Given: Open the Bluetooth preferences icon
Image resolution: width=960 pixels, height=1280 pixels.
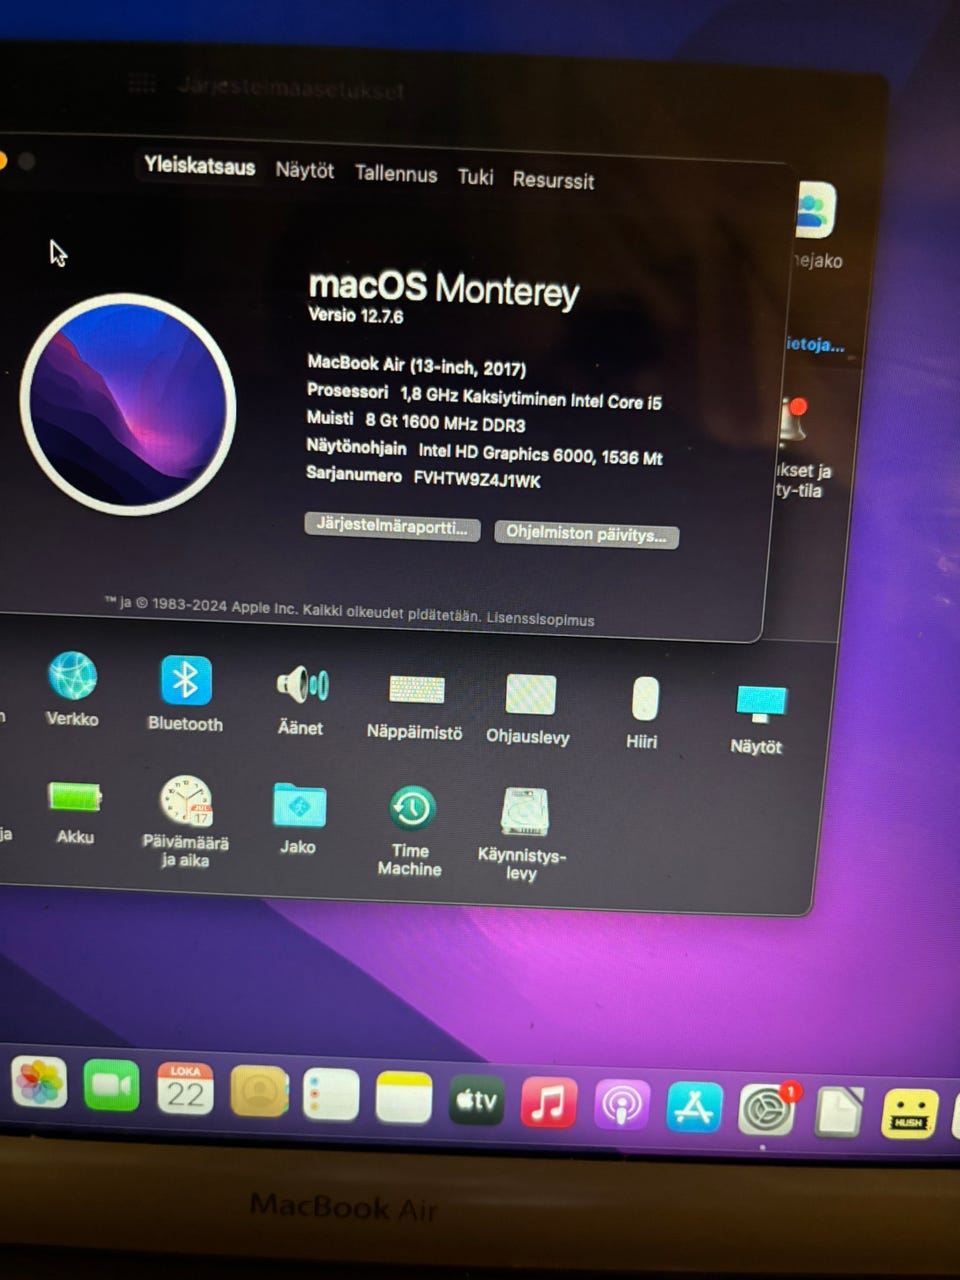Looking at the screenshot, I should tap(186, 681).
